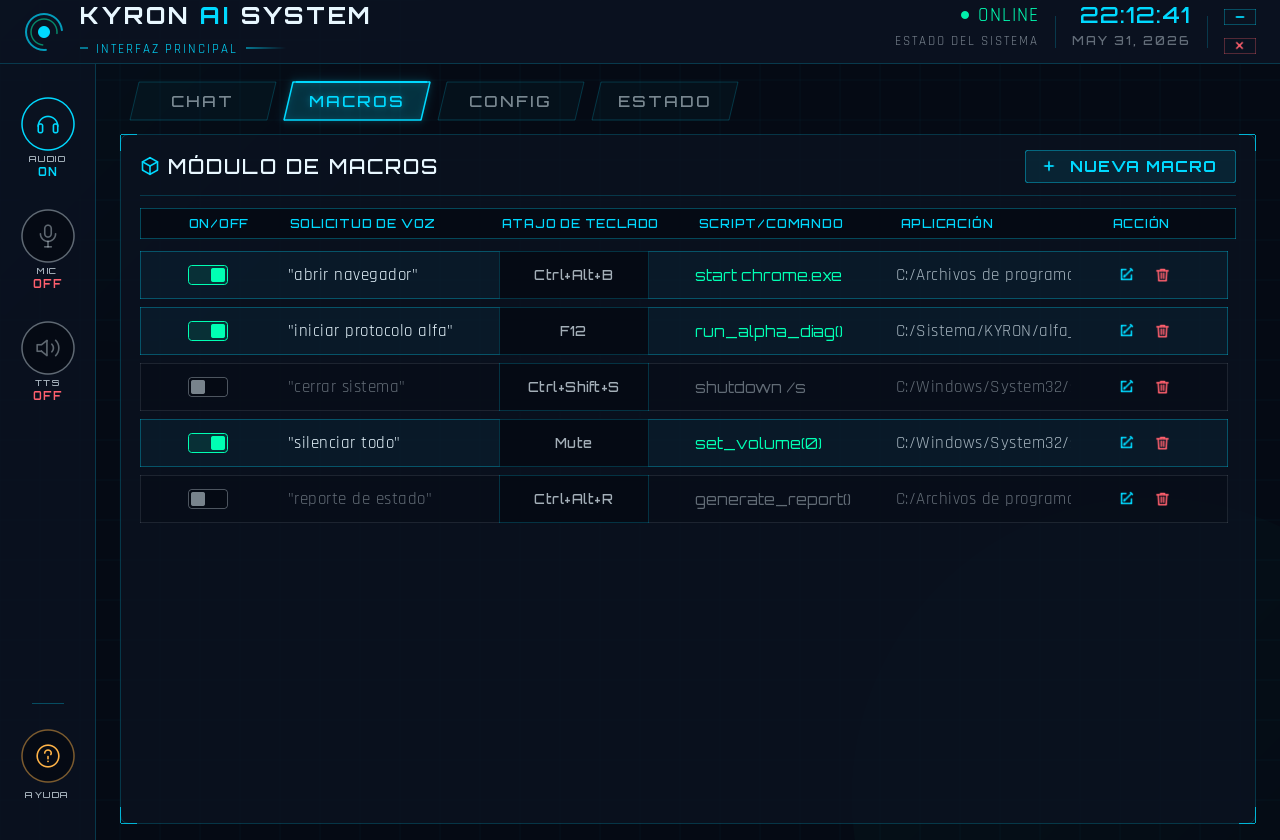The width and height of the screenshot is (1280, 840).
Task: Click the Aplicación column header
Action: [x=947, y=223]
